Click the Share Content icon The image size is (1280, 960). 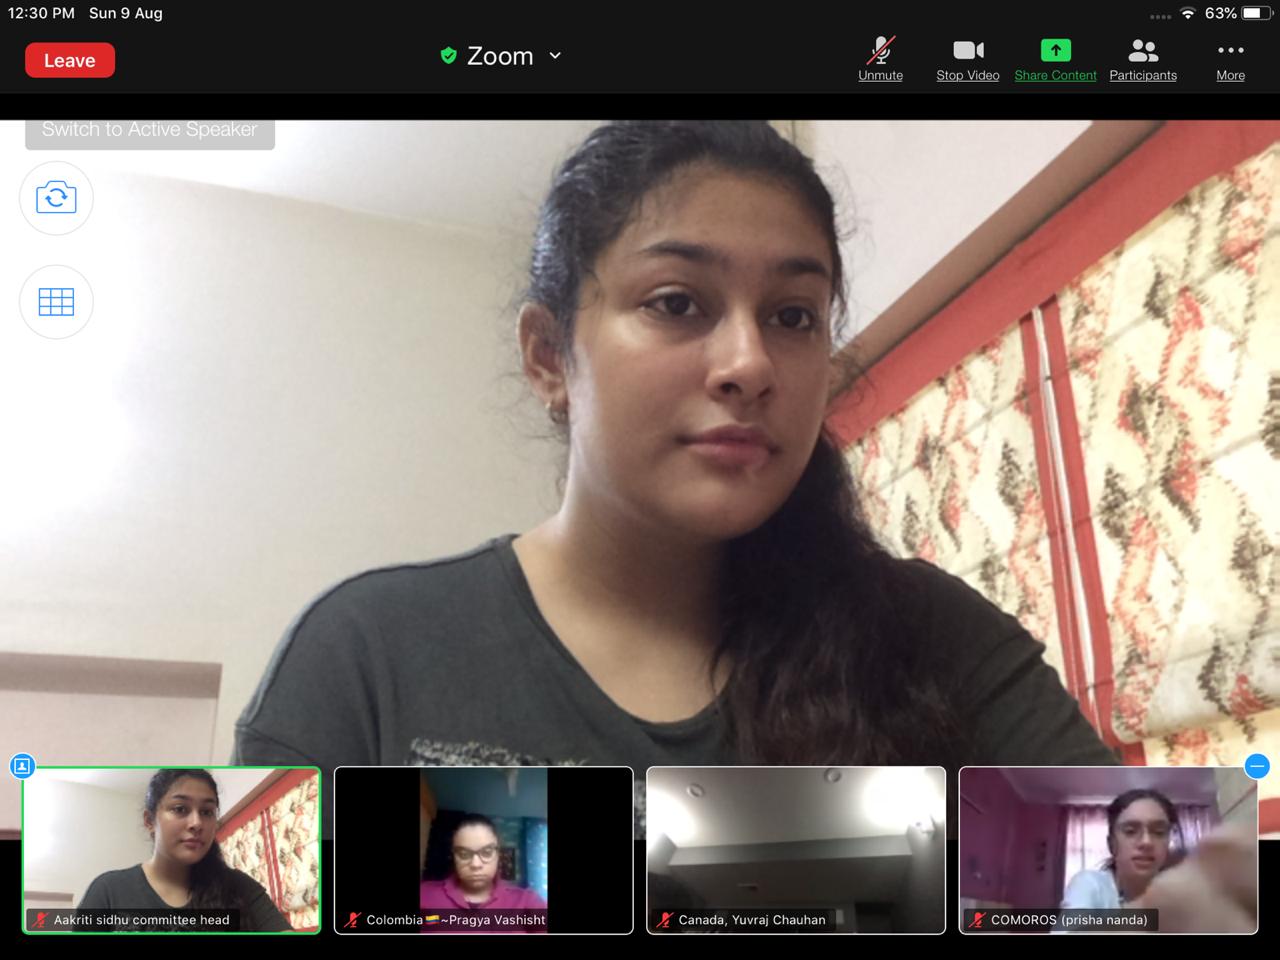tap(1055, 59)
